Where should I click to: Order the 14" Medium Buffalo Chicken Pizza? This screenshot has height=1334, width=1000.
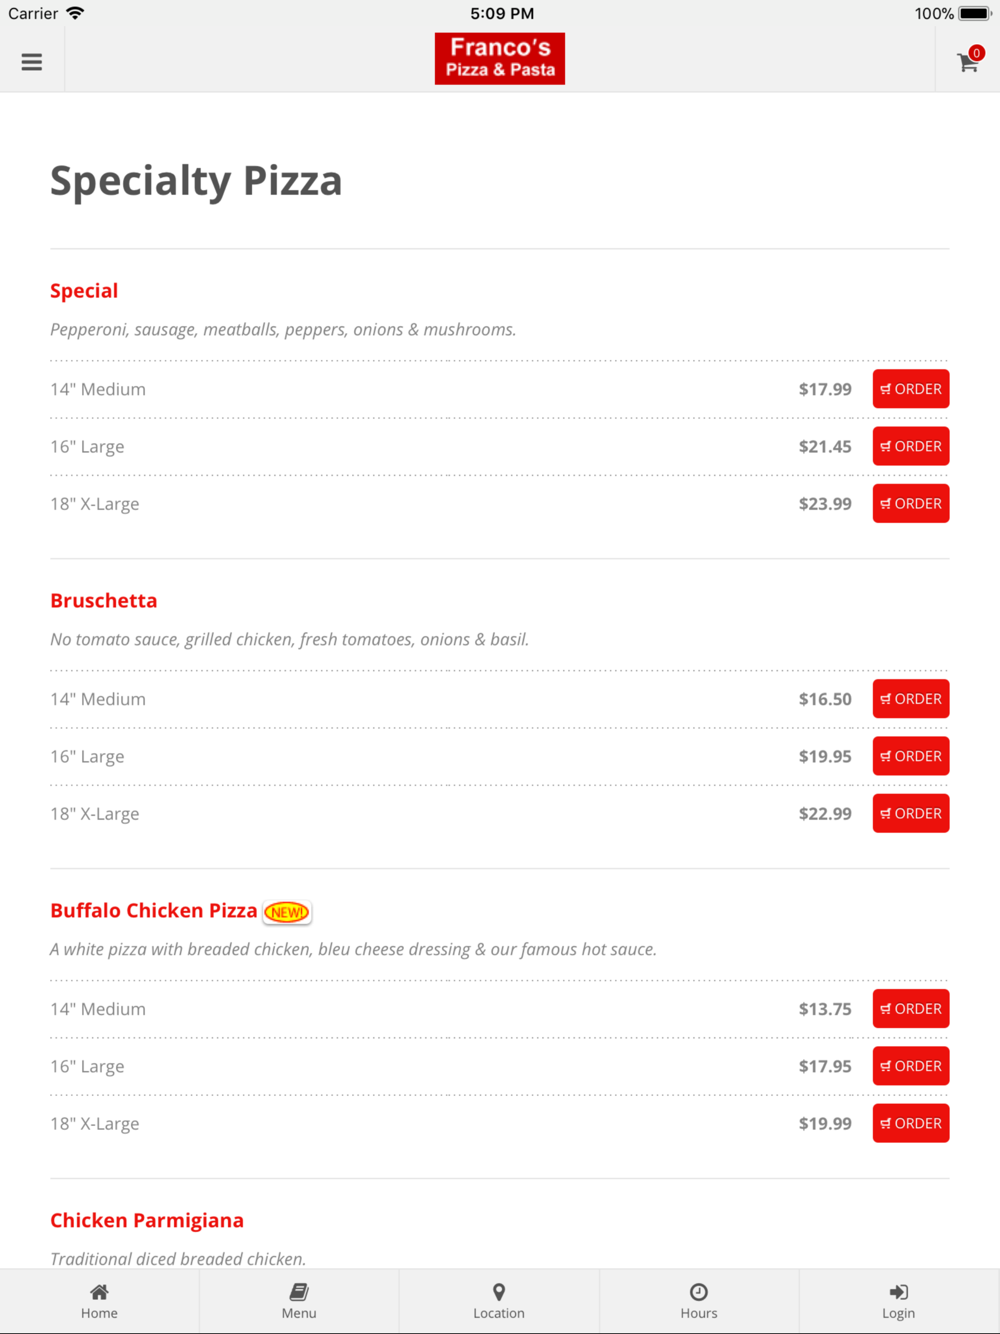coord(911,1009)
